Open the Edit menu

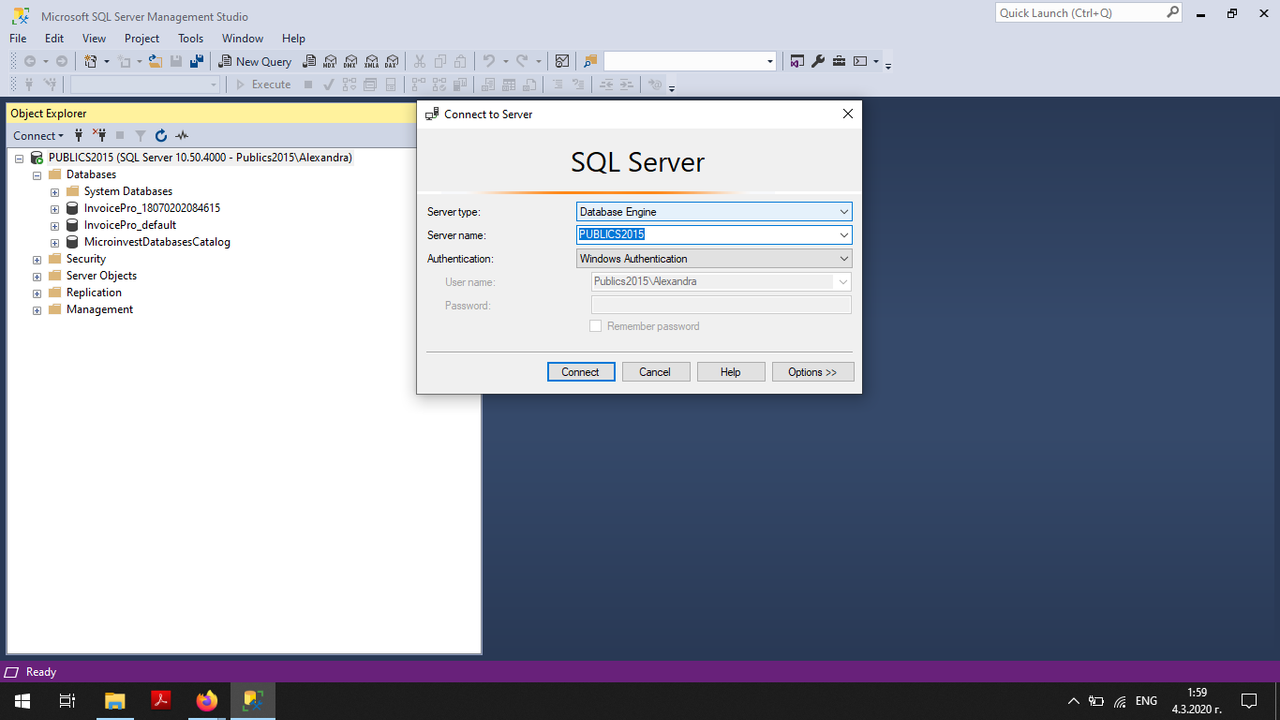click(x=54, y=38)
